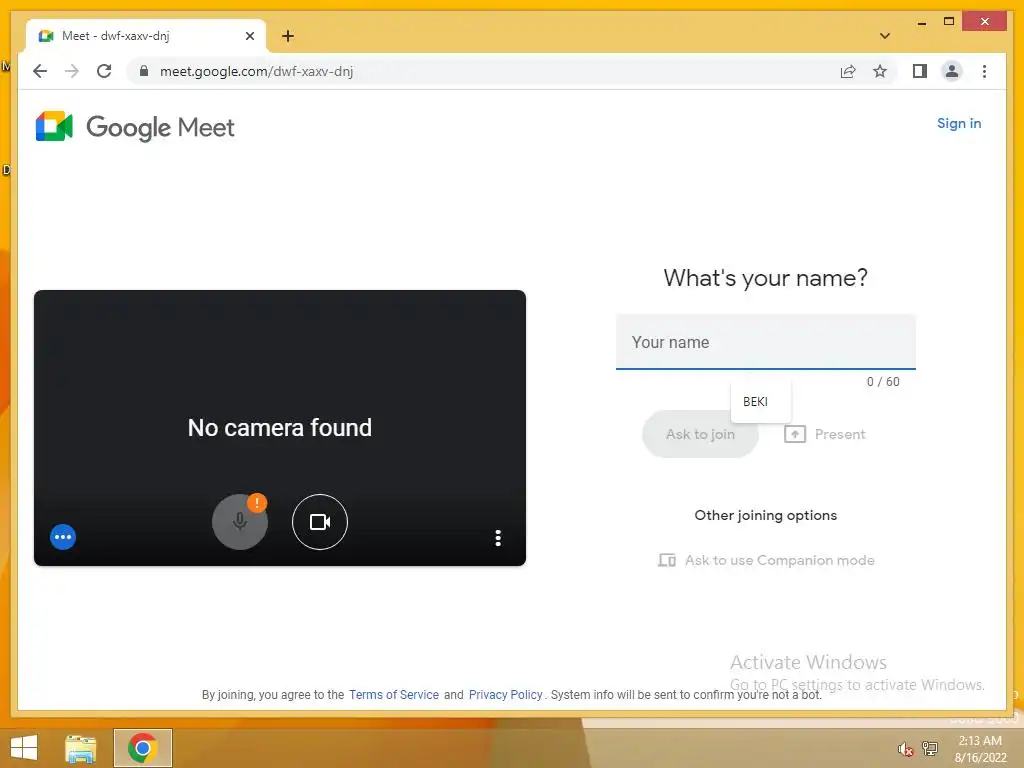
Task: Toggle the camera button in the preview
Action: coord(319,522)
